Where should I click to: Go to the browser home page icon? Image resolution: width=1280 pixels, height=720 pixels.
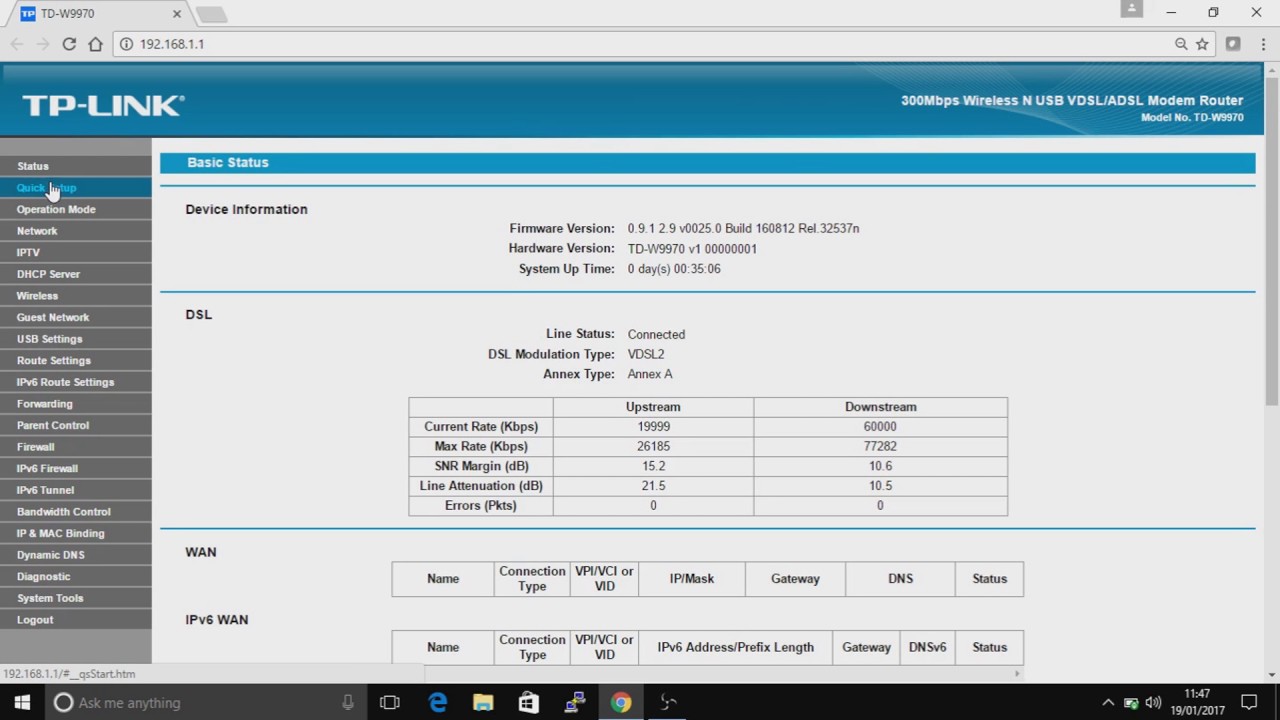tap(95, 44)
